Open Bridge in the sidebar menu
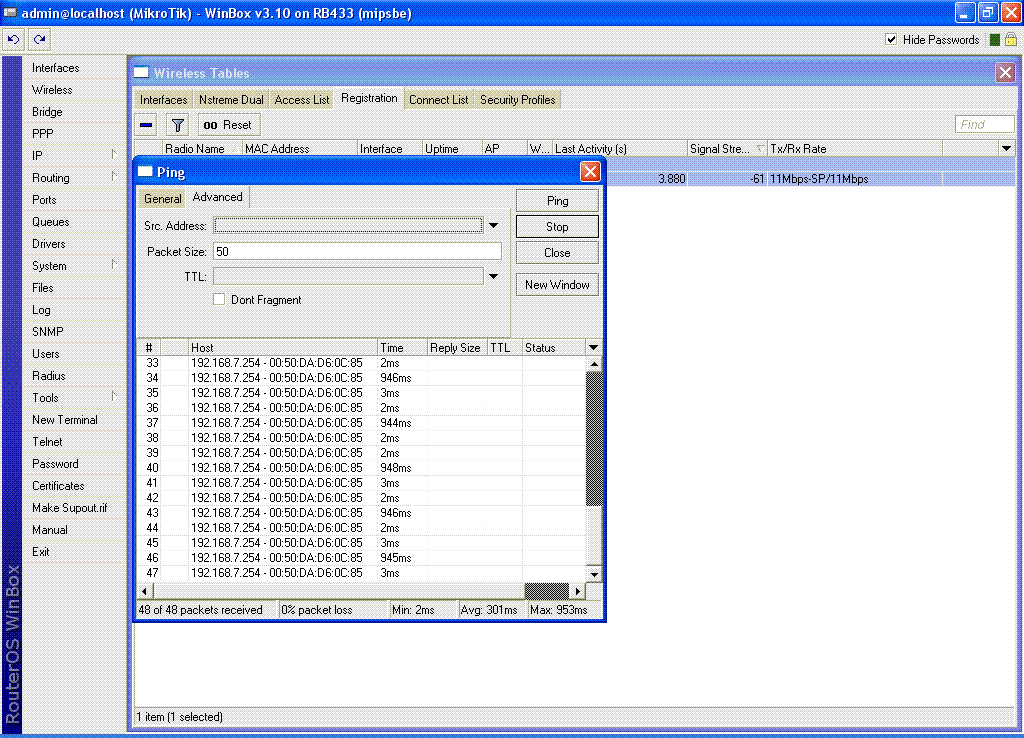 (47, 112)
